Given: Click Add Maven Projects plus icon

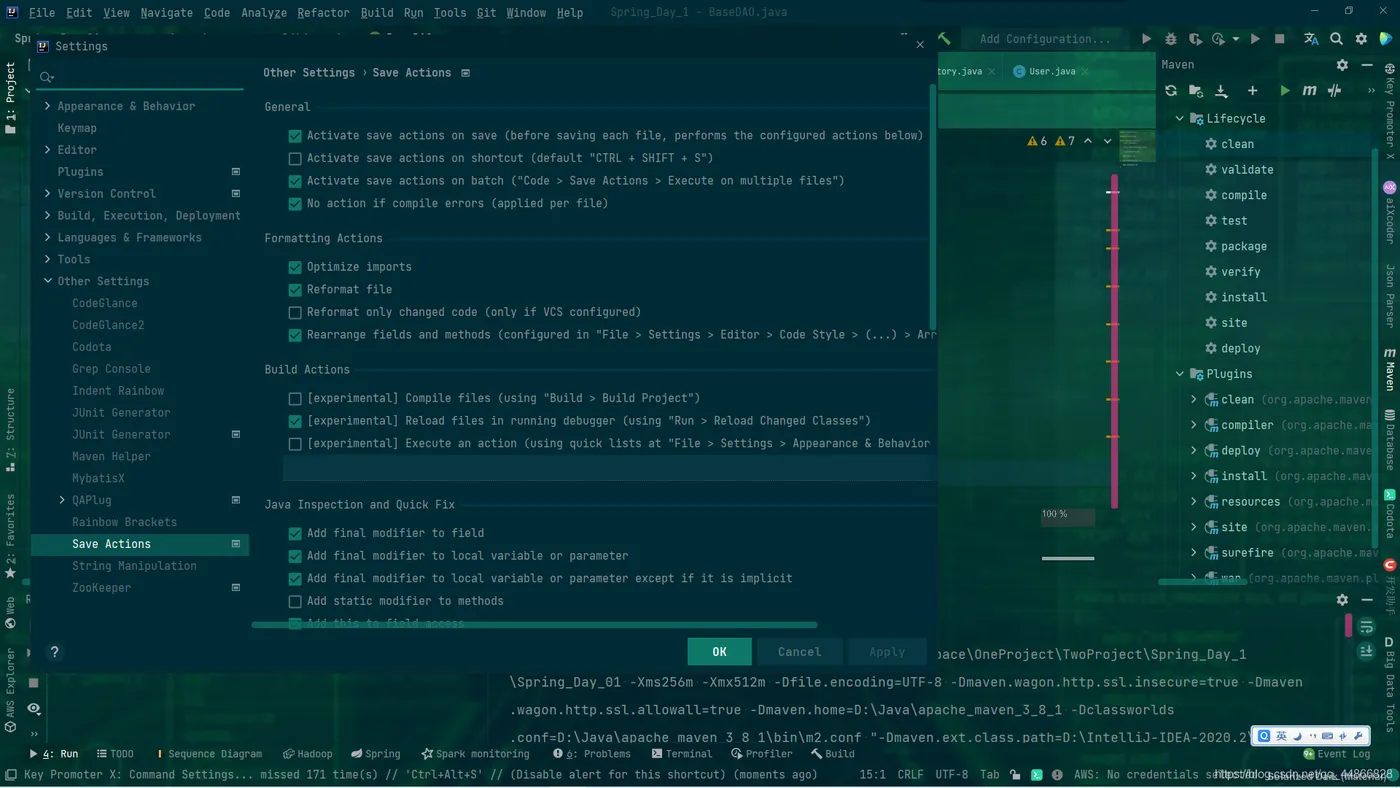Looking at the screenshot, I should [1252, 91].
